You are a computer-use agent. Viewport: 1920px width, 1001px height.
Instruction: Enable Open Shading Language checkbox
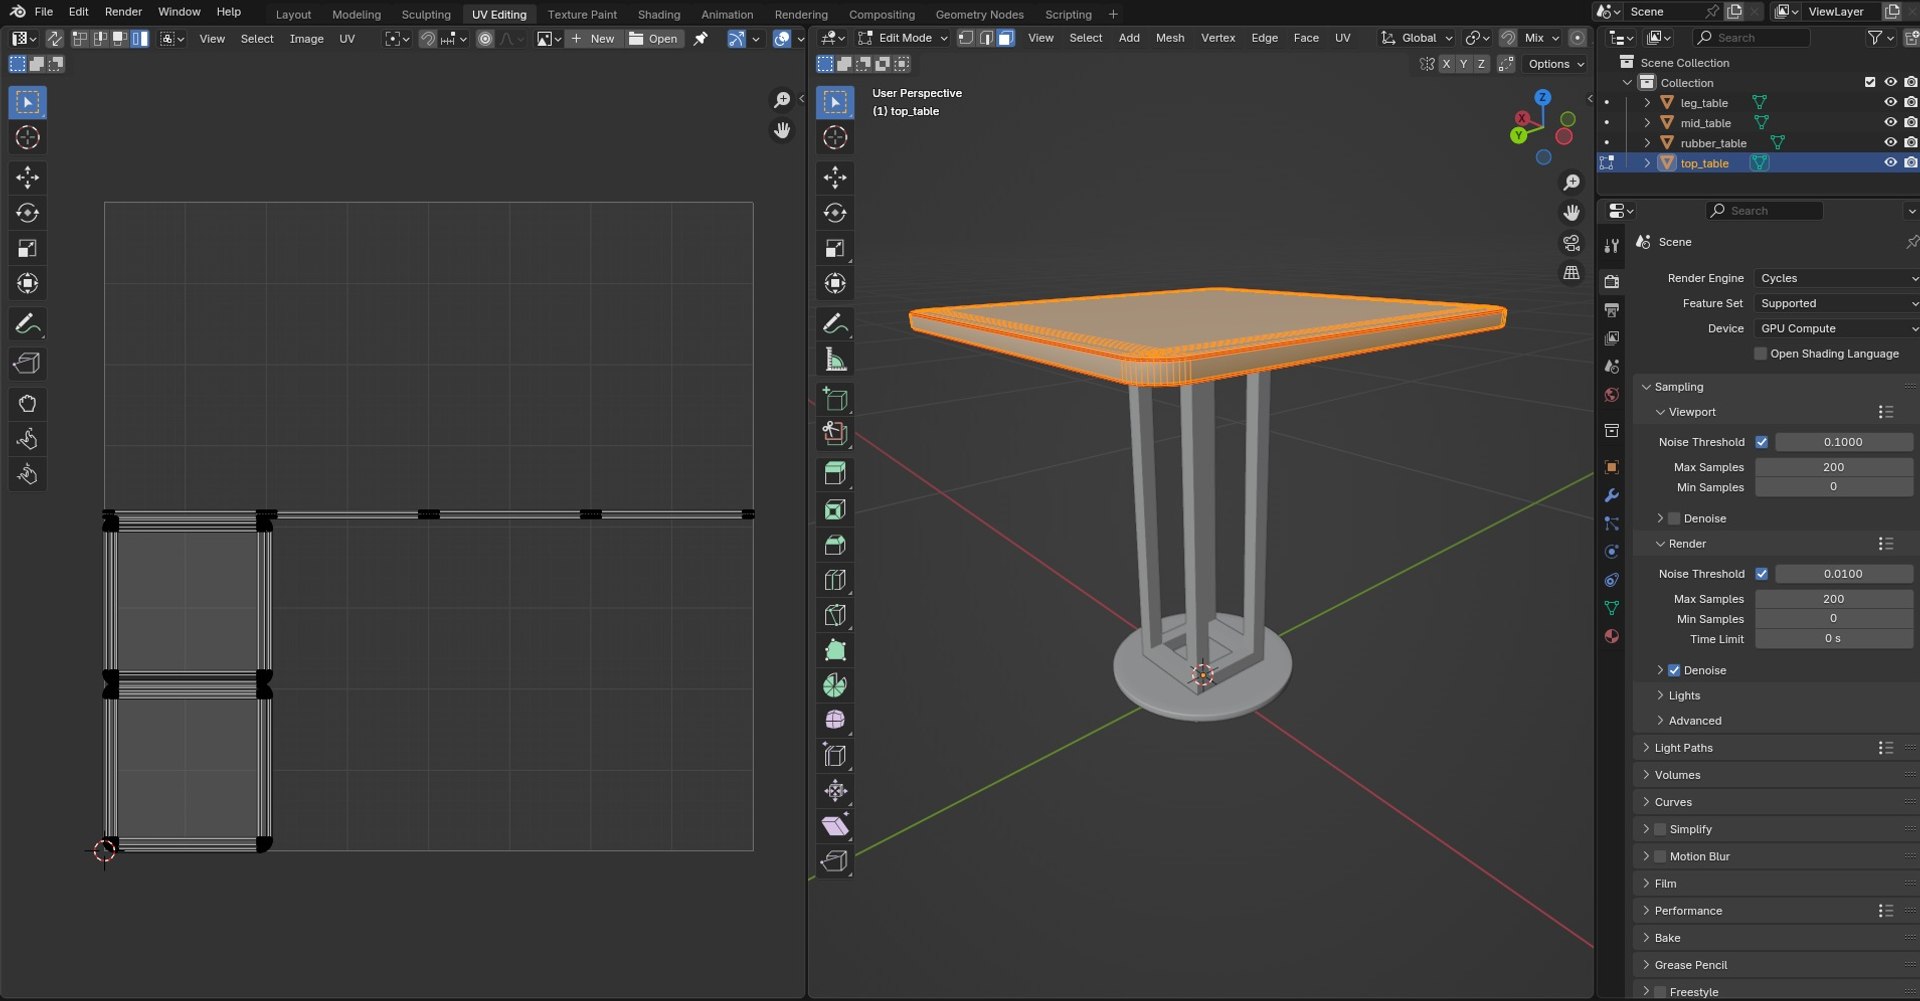click(1761, 354)
